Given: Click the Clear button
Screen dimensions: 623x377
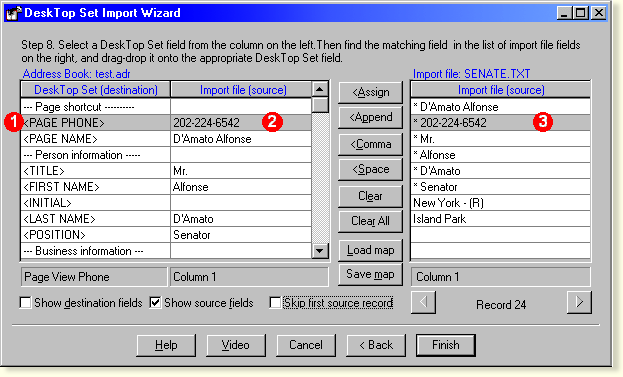Looking at the screenshot, I should [370, 196].
